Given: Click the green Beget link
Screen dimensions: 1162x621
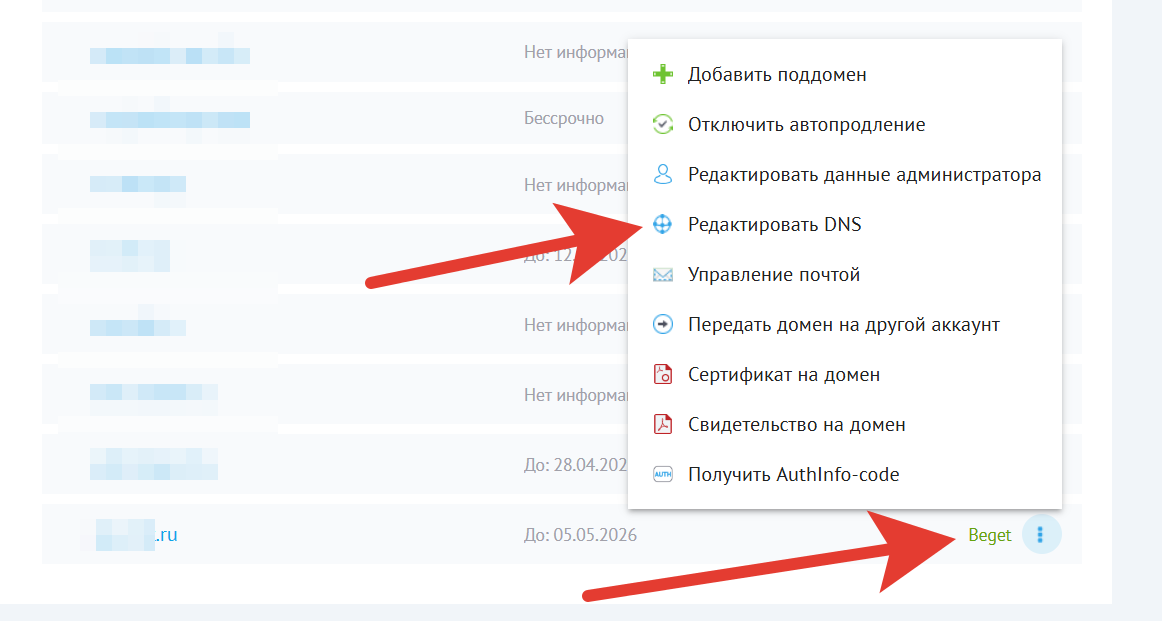Looking at the screenshot, I should [989, 535].
